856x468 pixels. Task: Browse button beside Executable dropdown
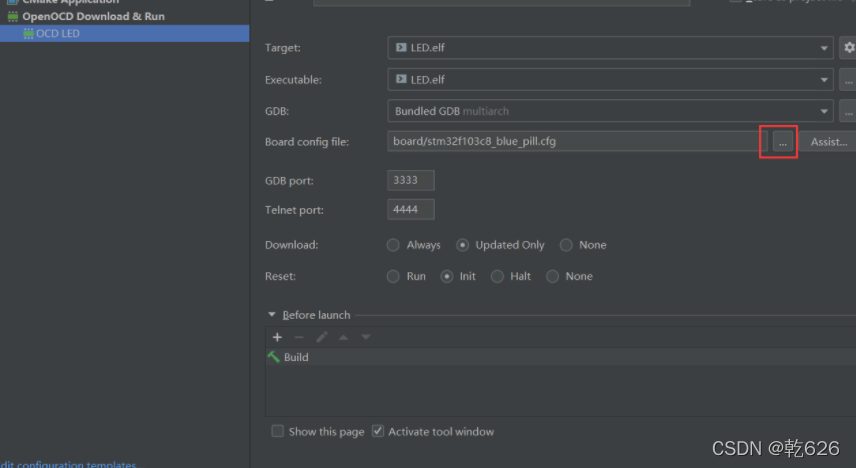pyautogui.click(x=848, y=80)
